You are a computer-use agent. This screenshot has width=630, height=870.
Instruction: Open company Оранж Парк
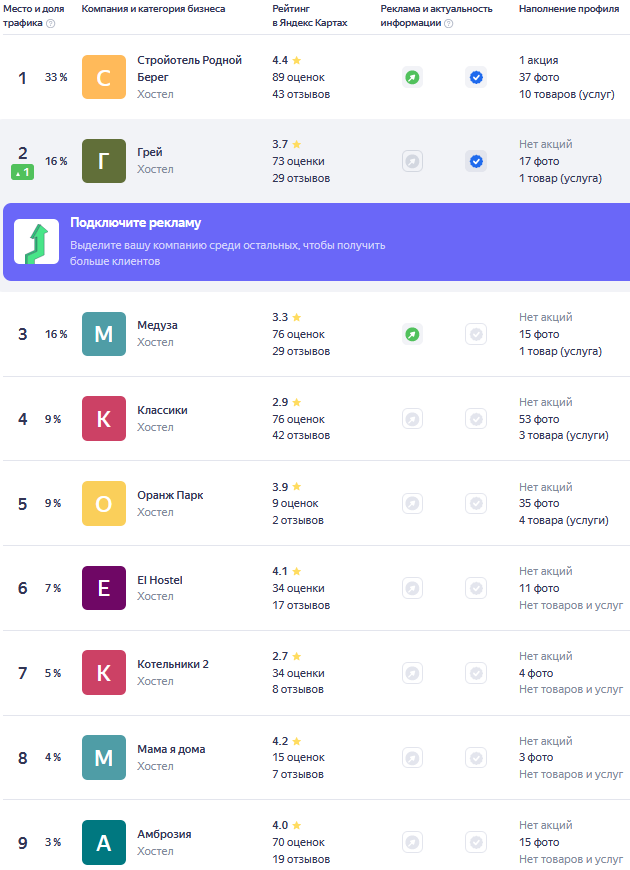(170, 495)
